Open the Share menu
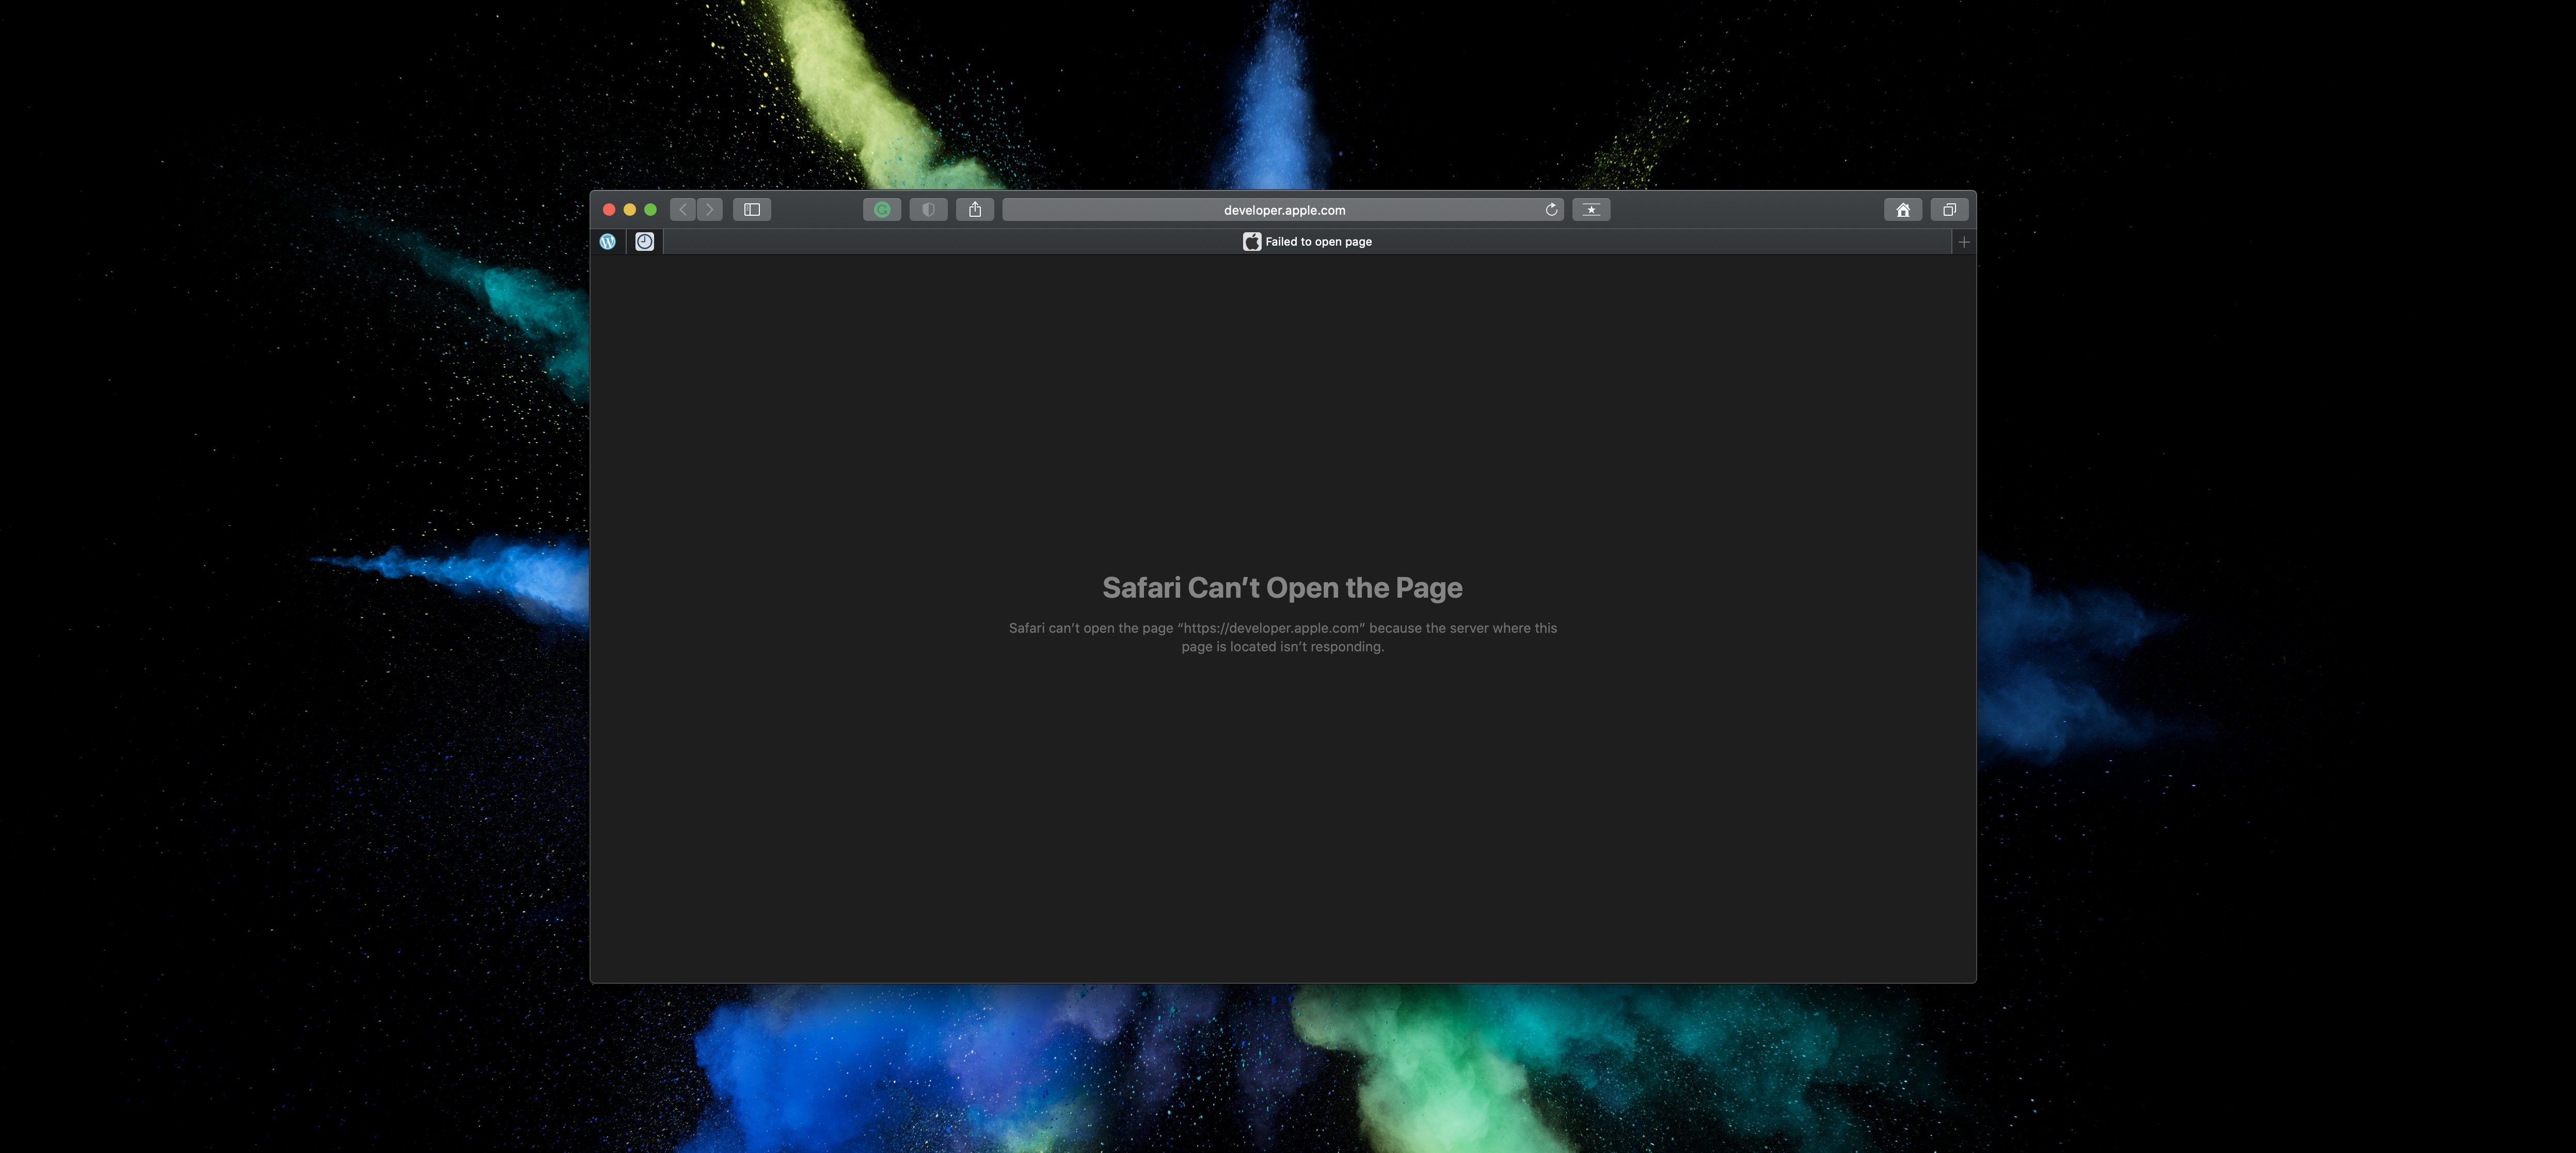The height and width of the screenshot is (1153, 2576). click(975, 210)
